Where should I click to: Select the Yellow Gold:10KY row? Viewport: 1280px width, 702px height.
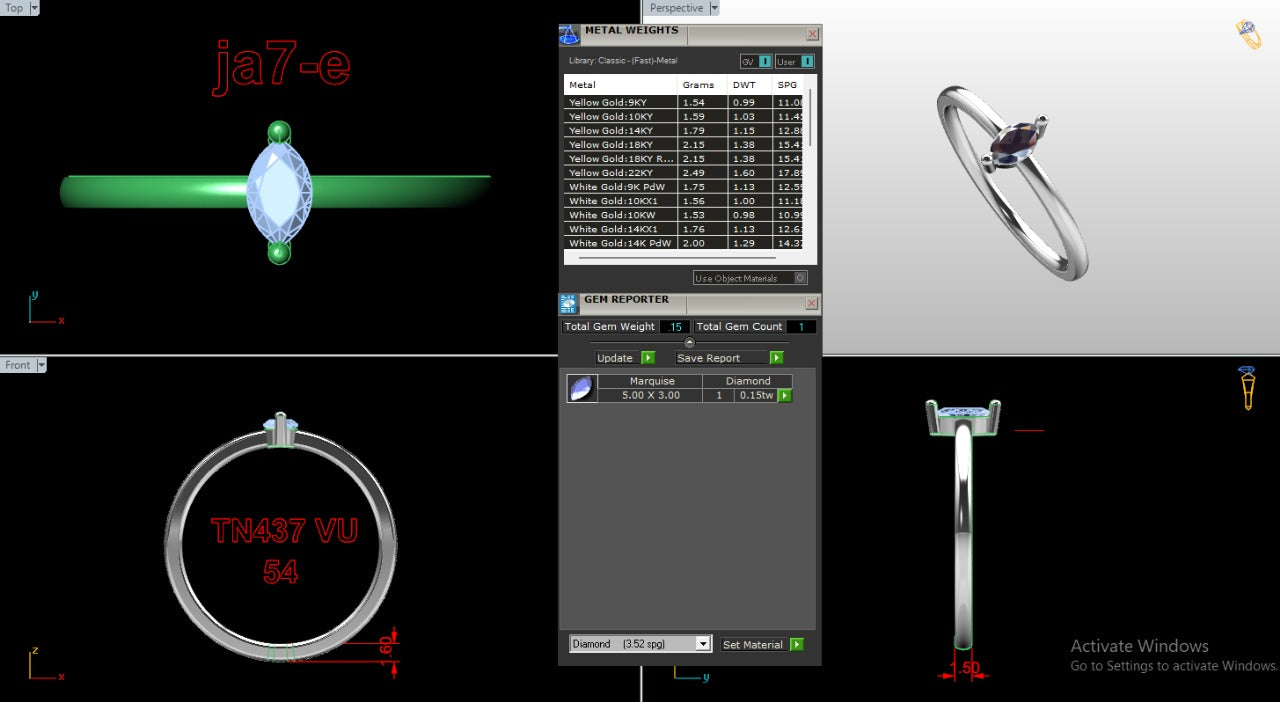coord(685,116)
